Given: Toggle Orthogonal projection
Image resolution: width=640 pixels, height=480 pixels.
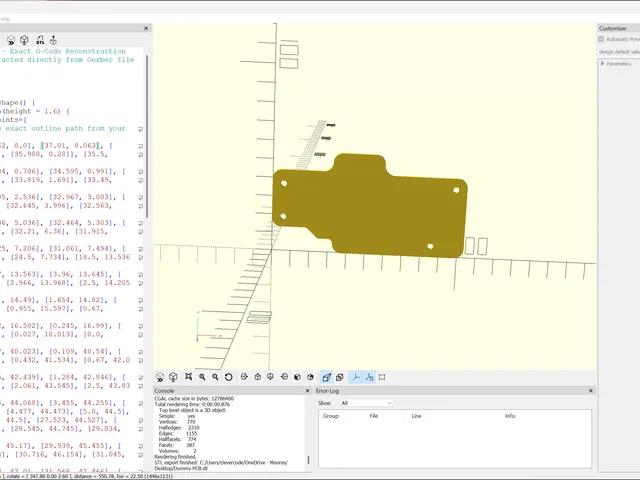Looking at the screenshot, I should pyautogui.click(x=340, y=377).
